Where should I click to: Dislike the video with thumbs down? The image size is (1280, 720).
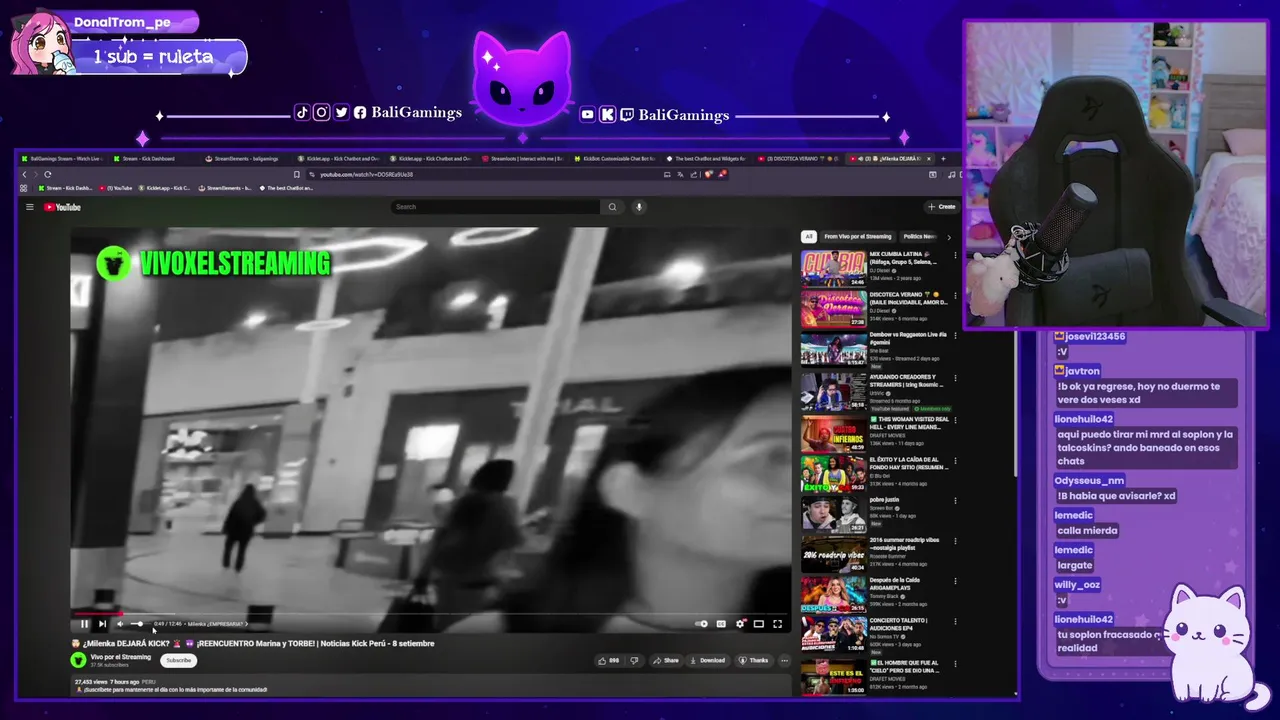tap(634, 660)
